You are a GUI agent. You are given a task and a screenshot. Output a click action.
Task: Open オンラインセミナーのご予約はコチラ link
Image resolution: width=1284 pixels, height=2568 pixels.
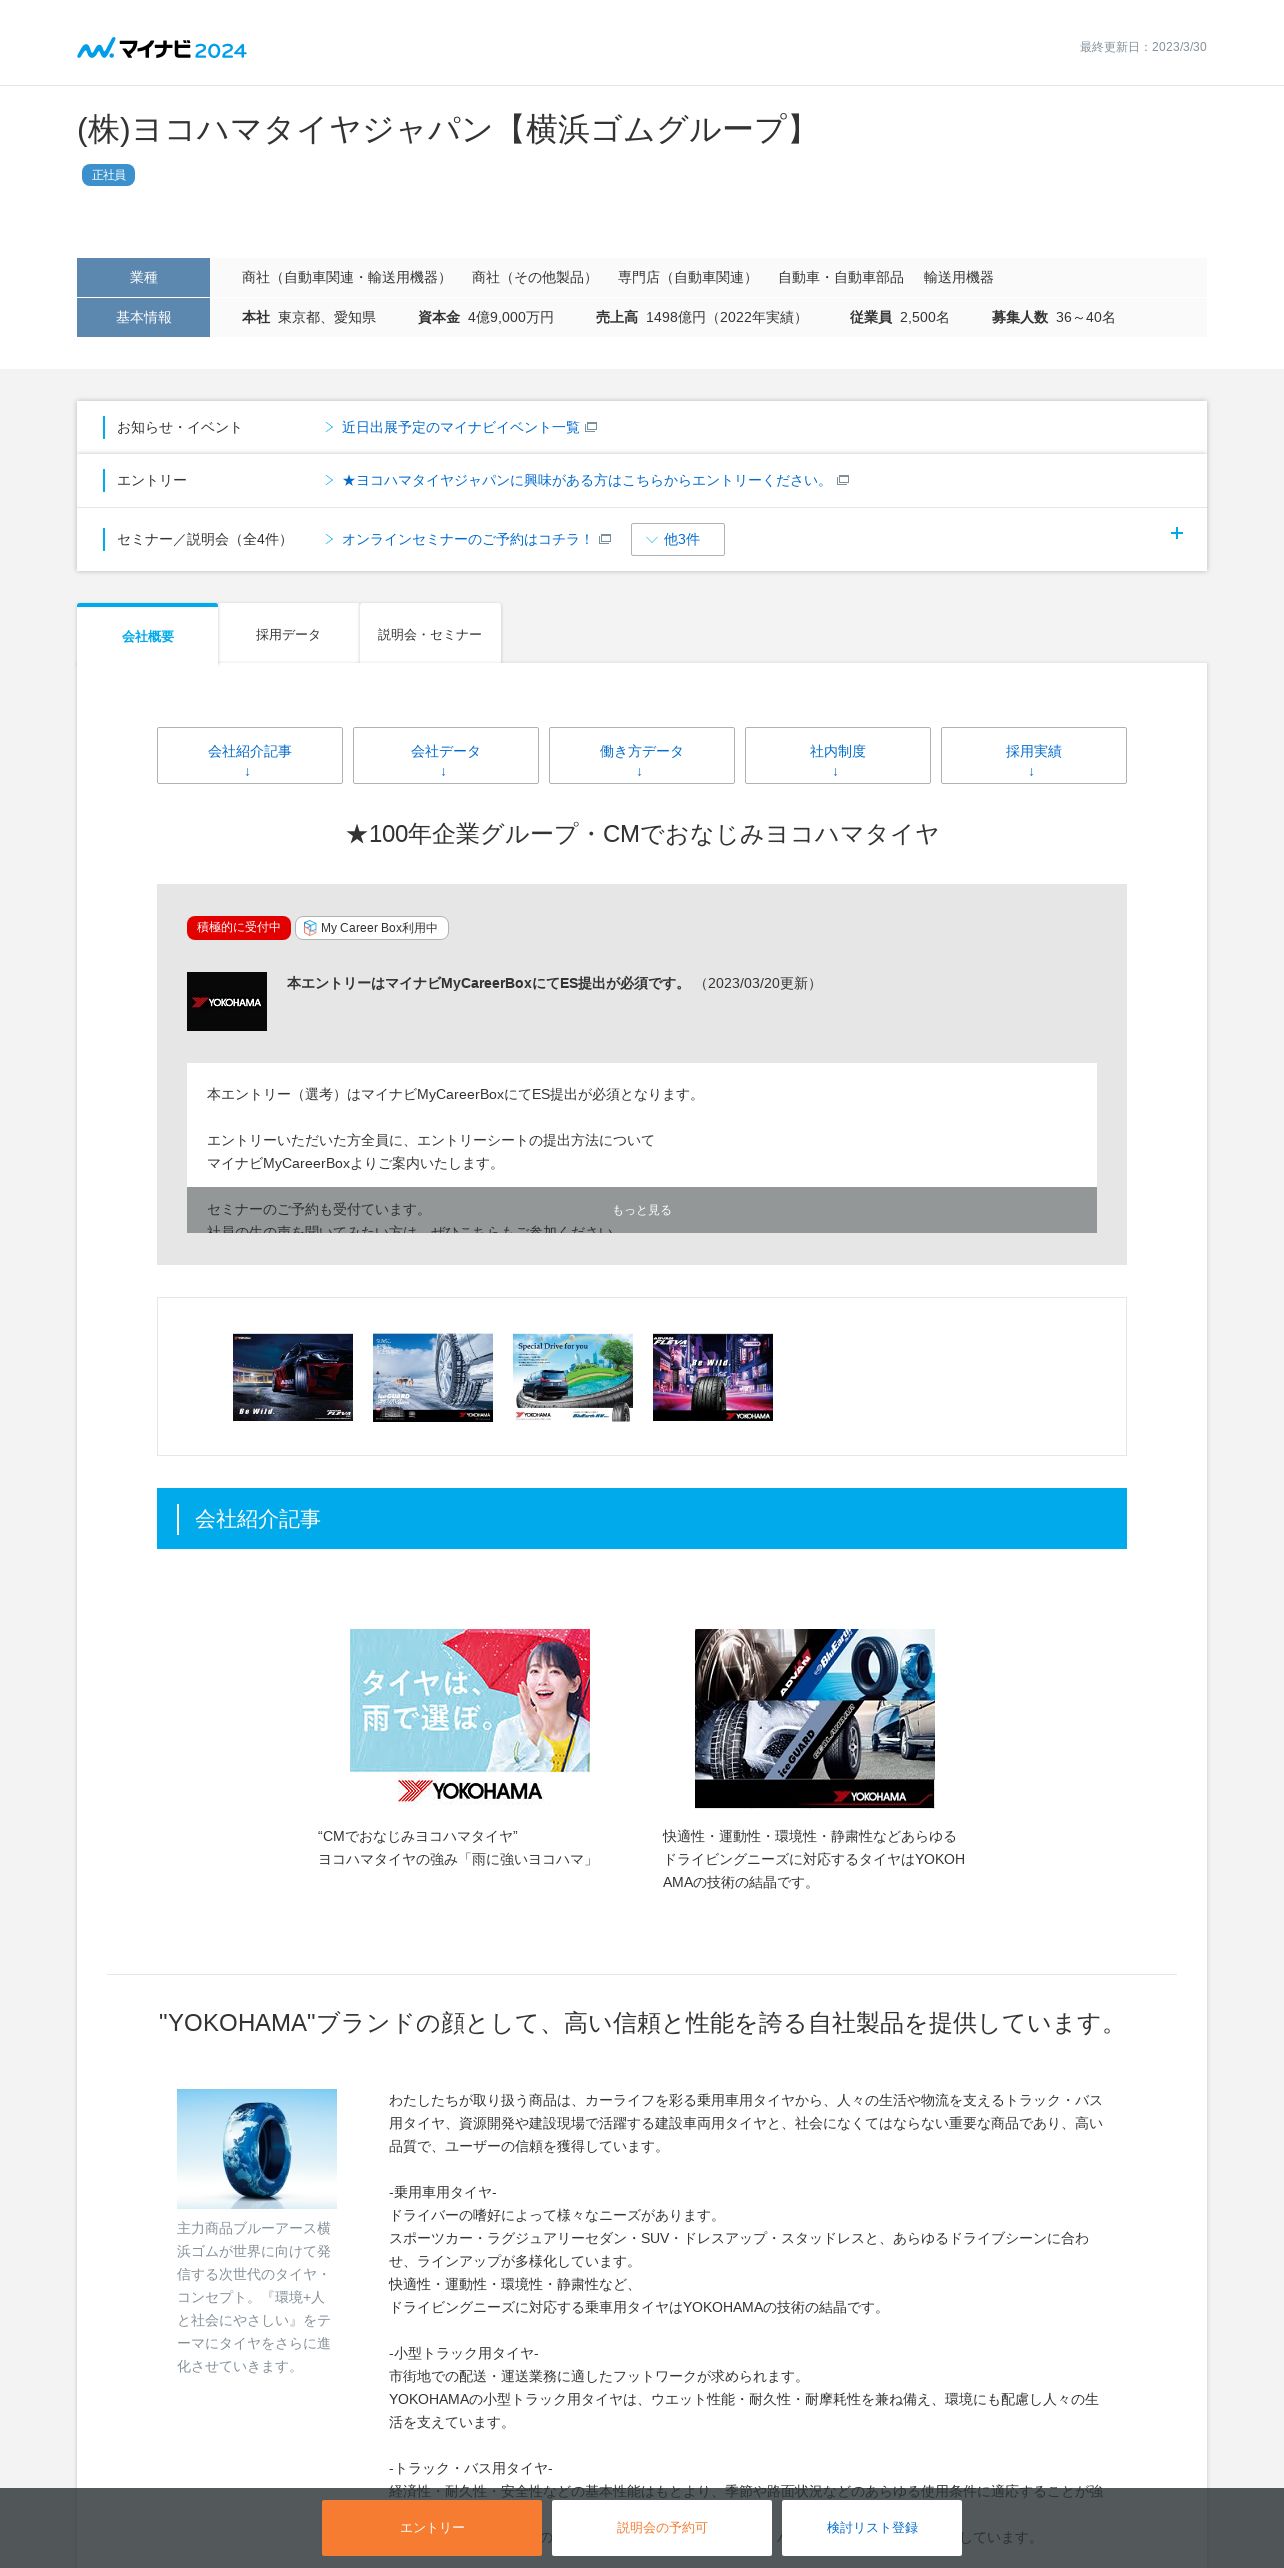pos(467,539)
